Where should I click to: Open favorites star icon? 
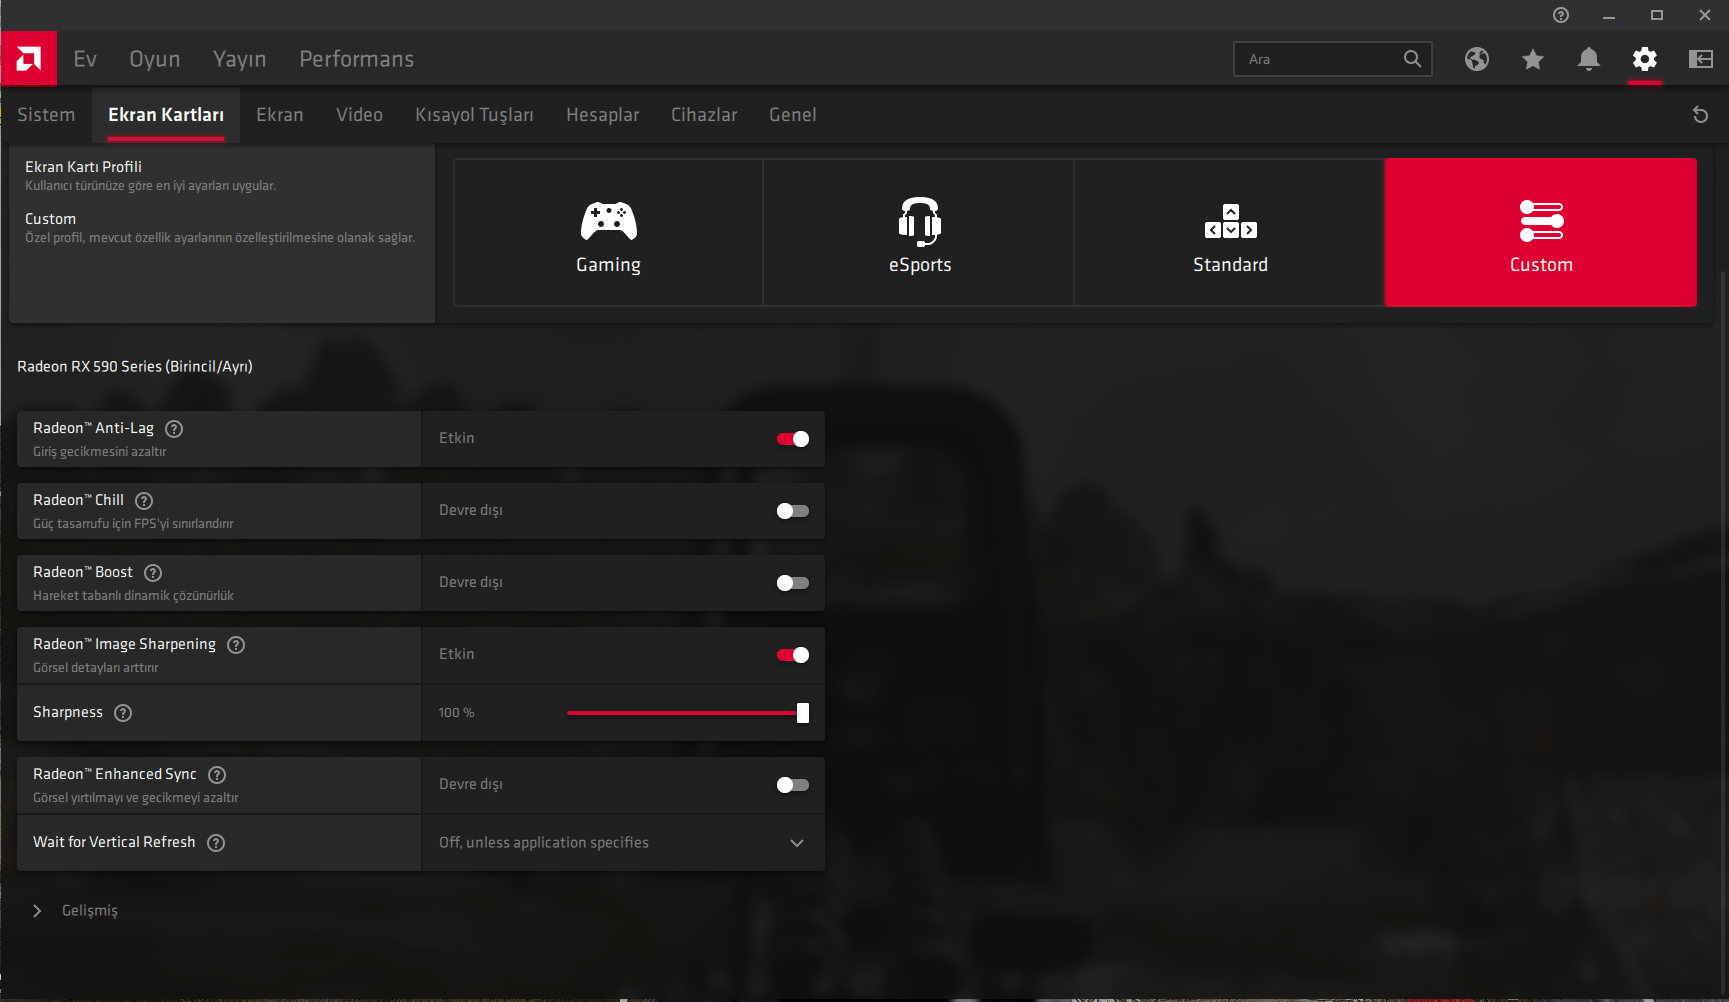pos(1533,59)
